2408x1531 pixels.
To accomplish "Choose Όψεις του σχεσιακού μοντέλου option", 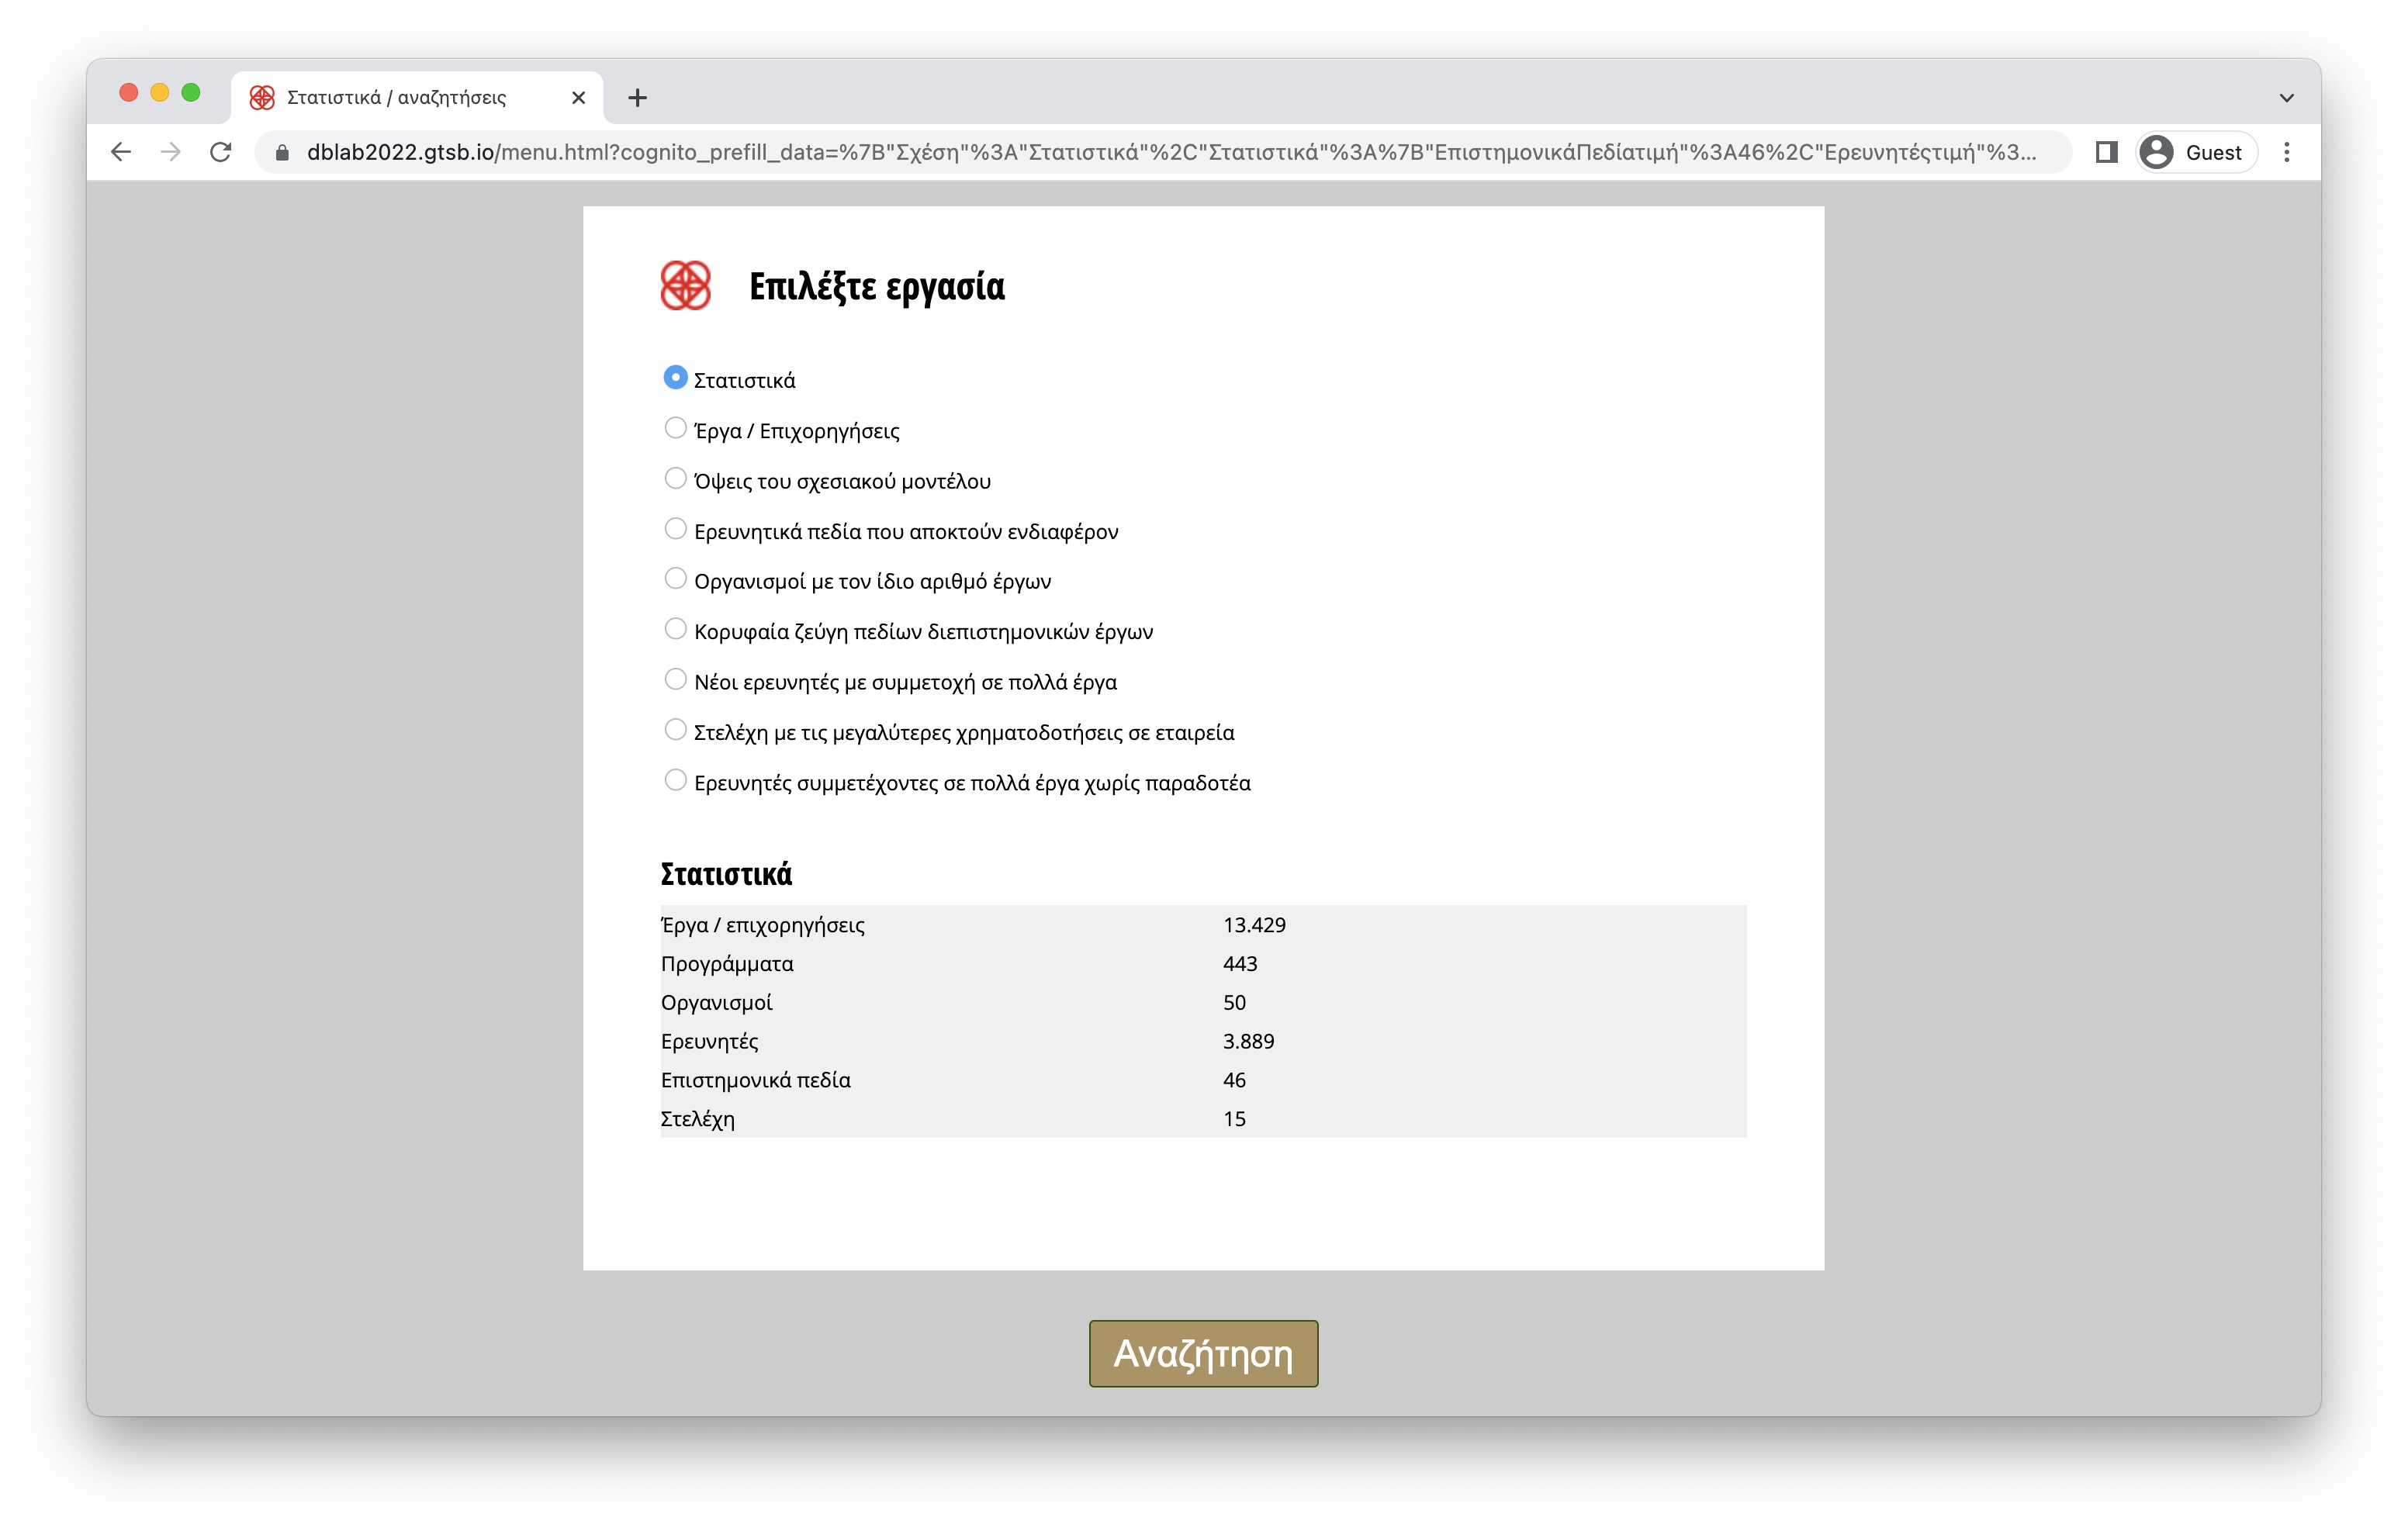I will (x=675, y=479).
